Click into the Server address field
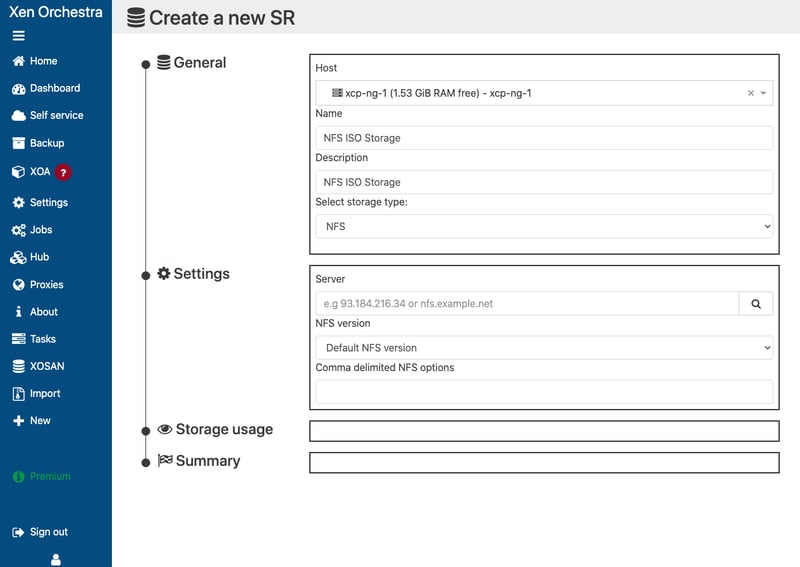Screen dimensions: 800x567 [x=527, y=304]
